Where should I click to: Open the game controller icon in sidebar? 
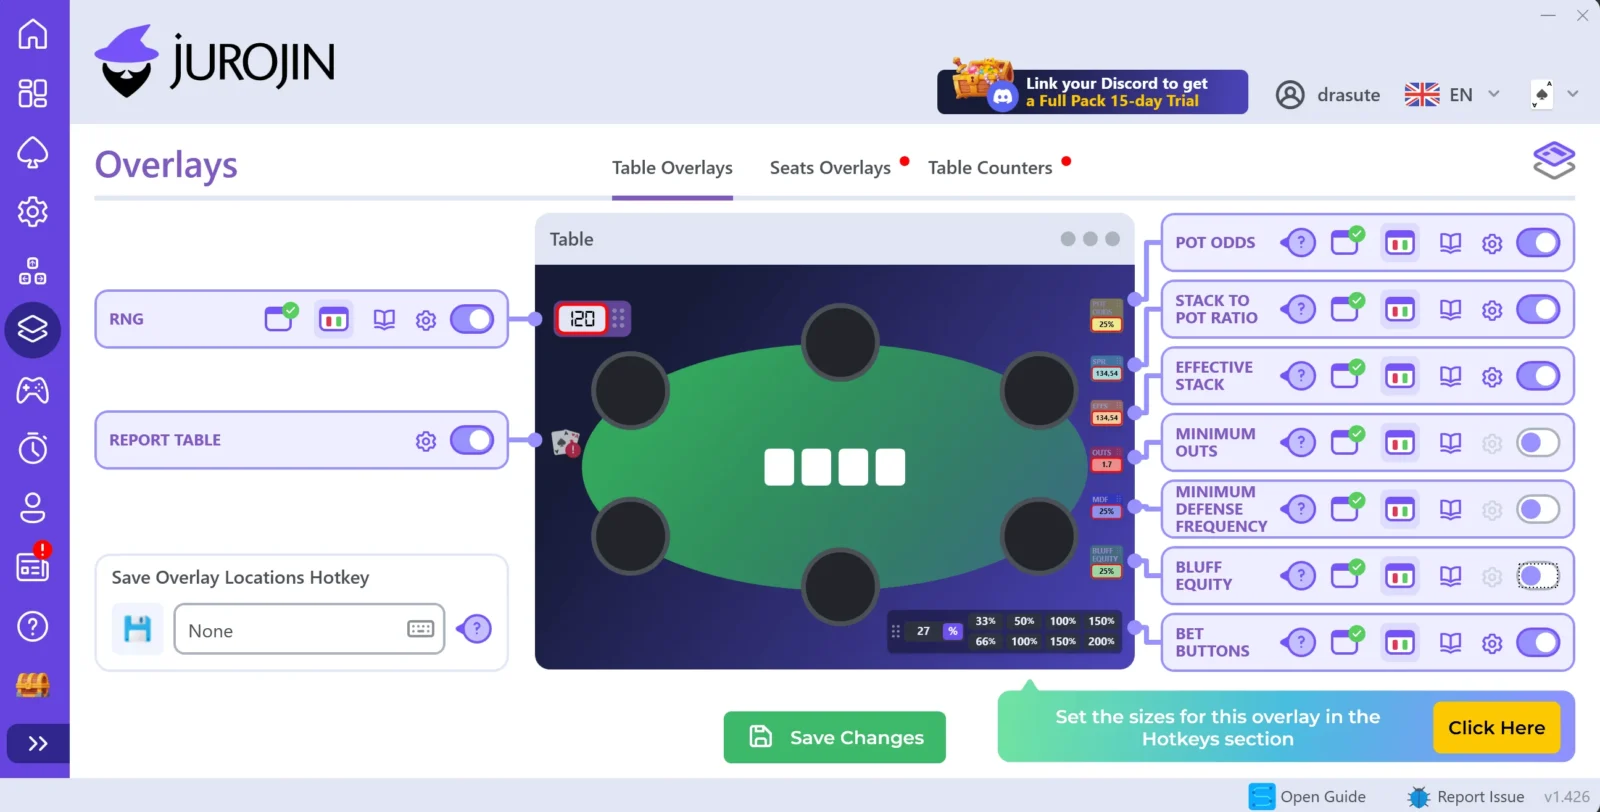(x=33, y=389)
